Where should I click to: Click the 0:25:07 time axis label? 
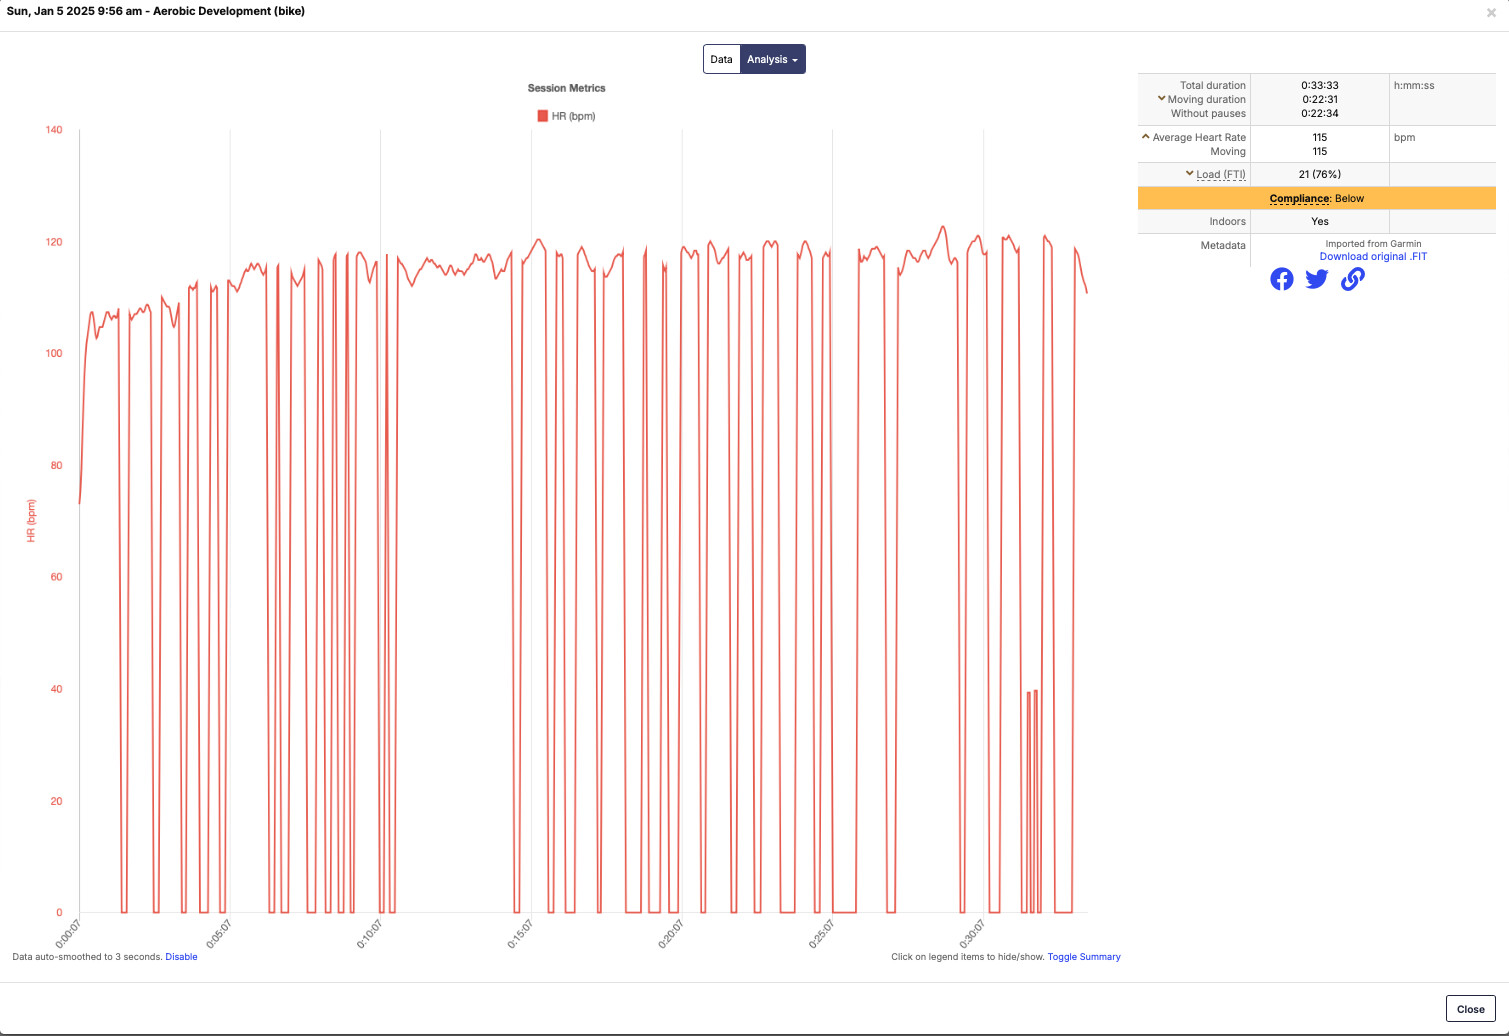(821, 934)
